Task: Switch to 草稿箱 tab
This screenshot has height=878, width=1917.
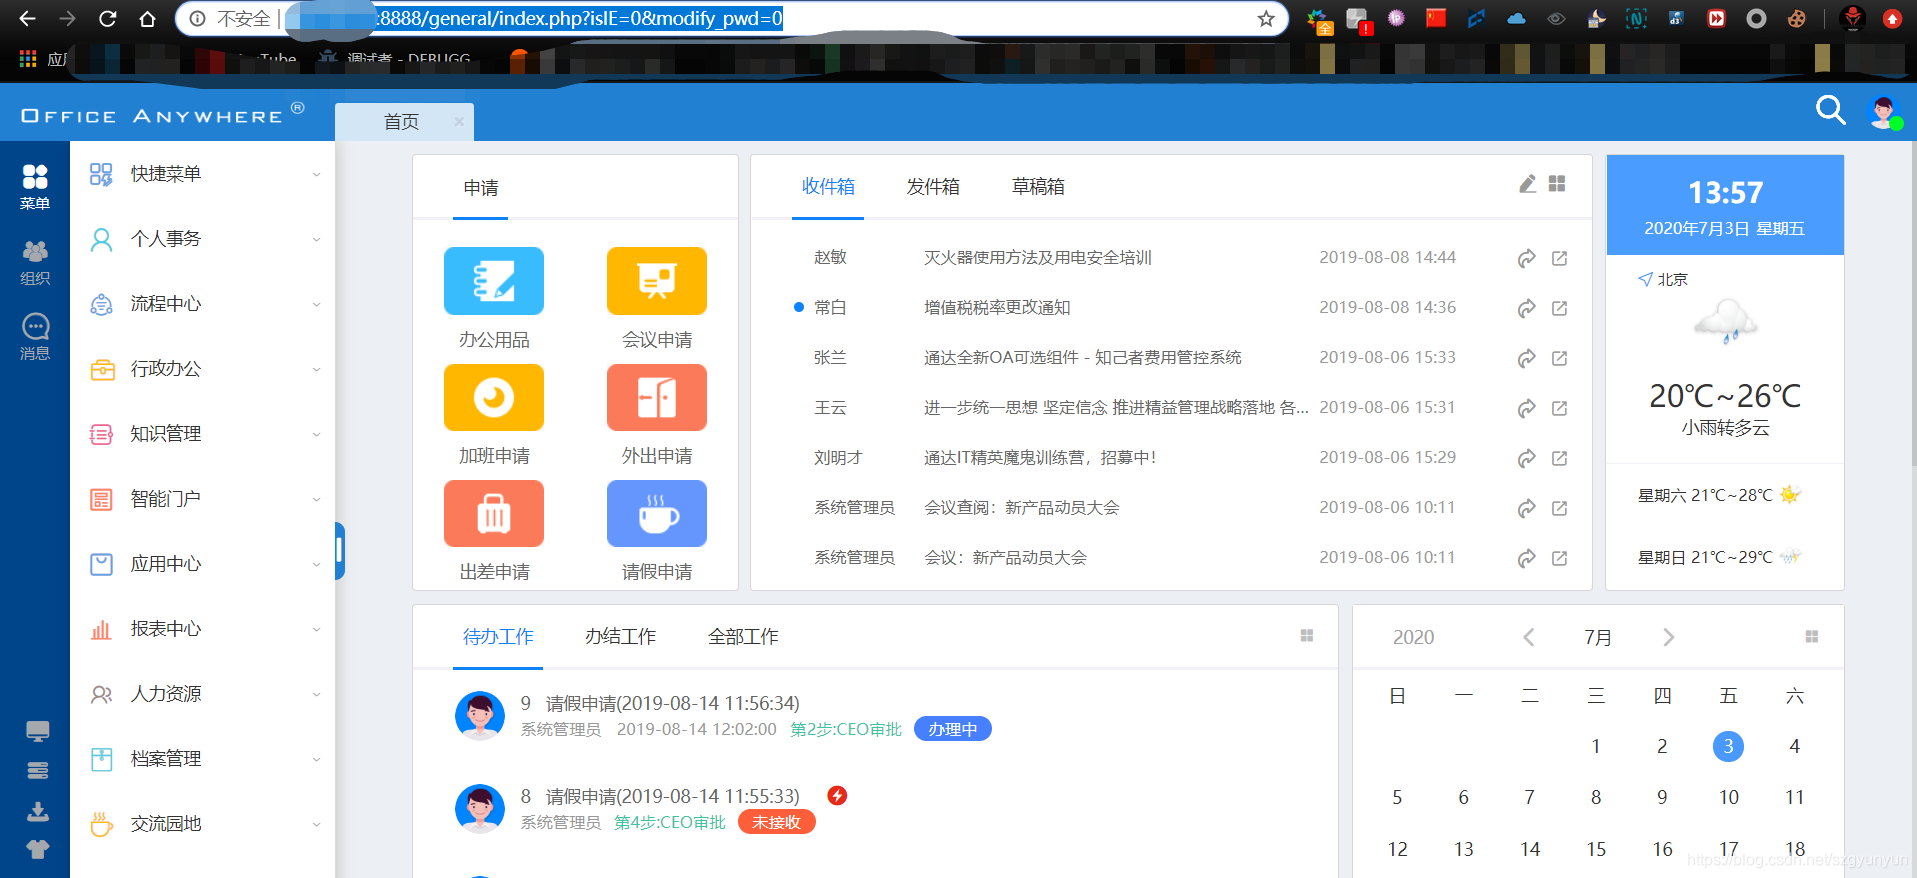Action: click(1038, 187)
